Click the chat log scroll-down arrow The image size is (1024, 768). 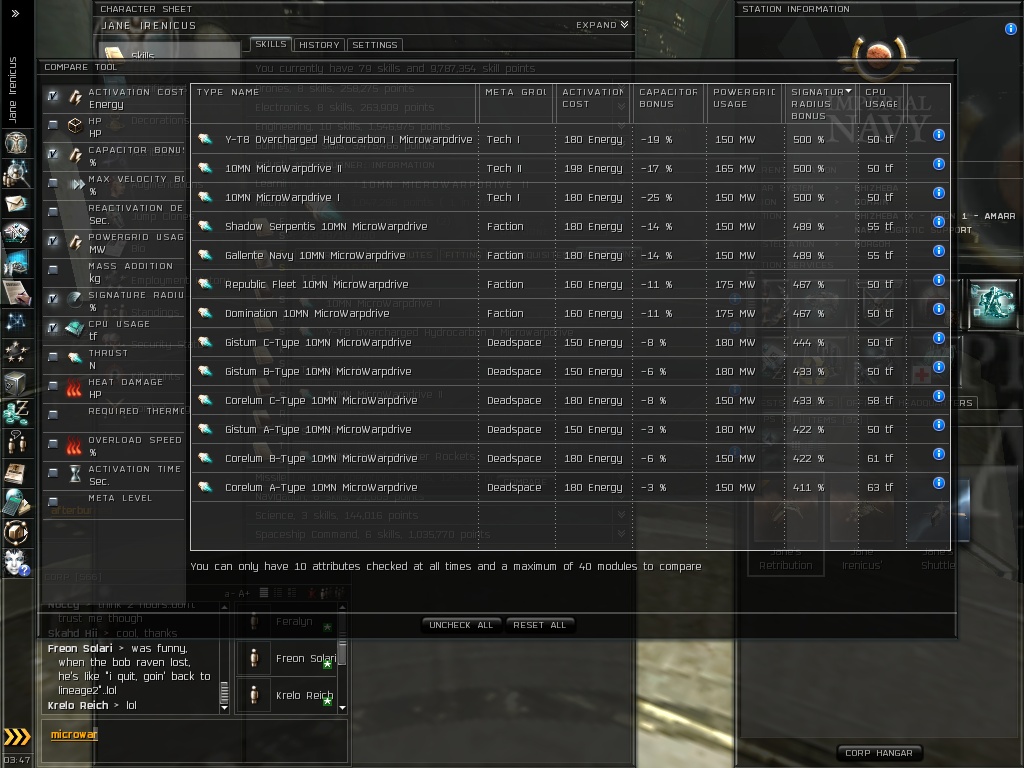225,708
